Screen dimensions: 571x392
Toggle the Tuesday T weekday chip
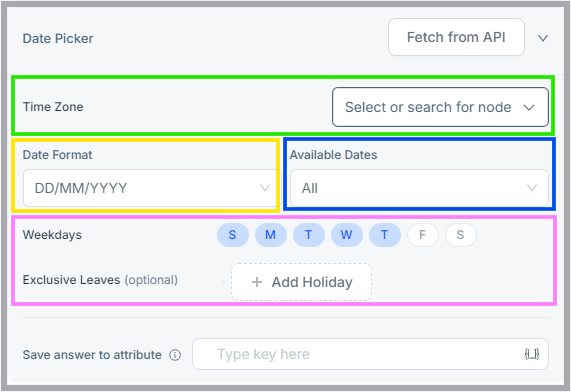tap(308, 235)
